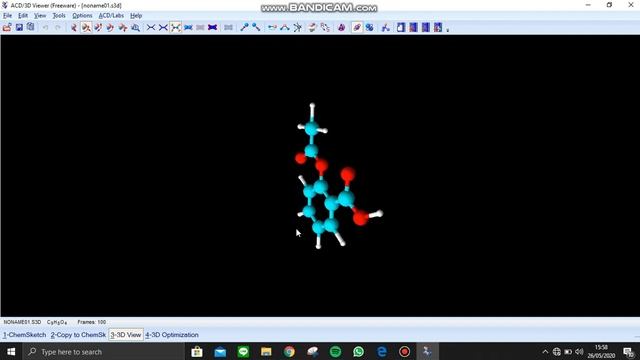
Task: Click the blue molecule structure icon
Action: pyautogui.click(x=385, y=27)
